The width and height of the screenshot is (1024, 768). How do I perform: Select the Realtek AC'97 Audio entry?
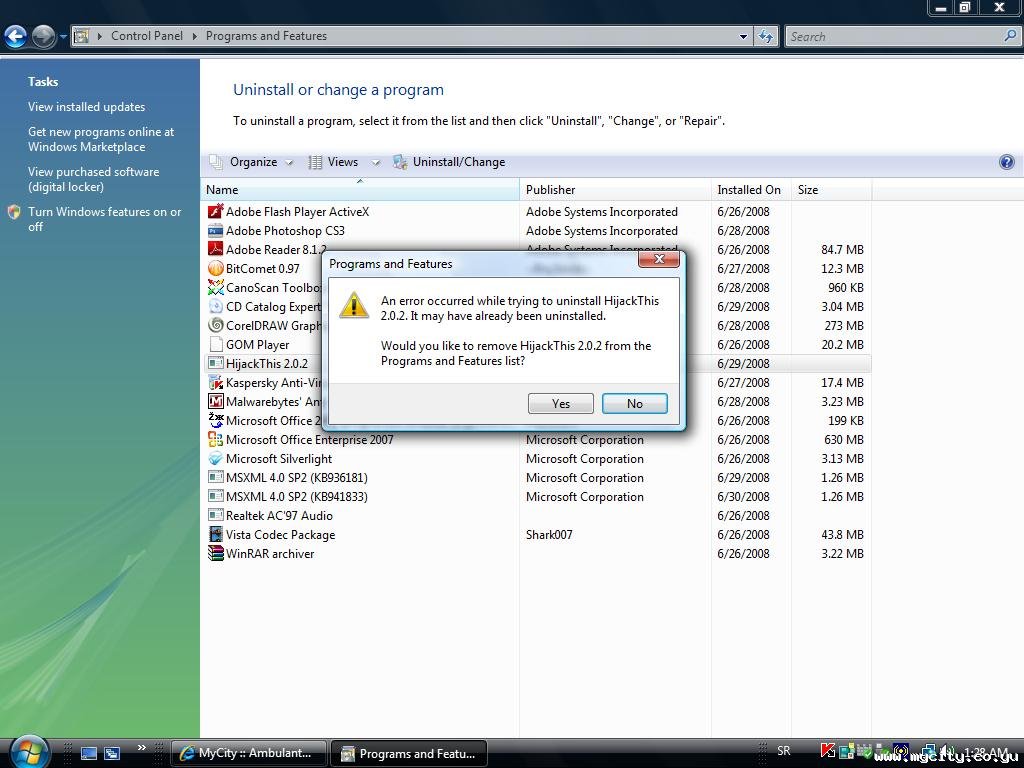point(279,515)
